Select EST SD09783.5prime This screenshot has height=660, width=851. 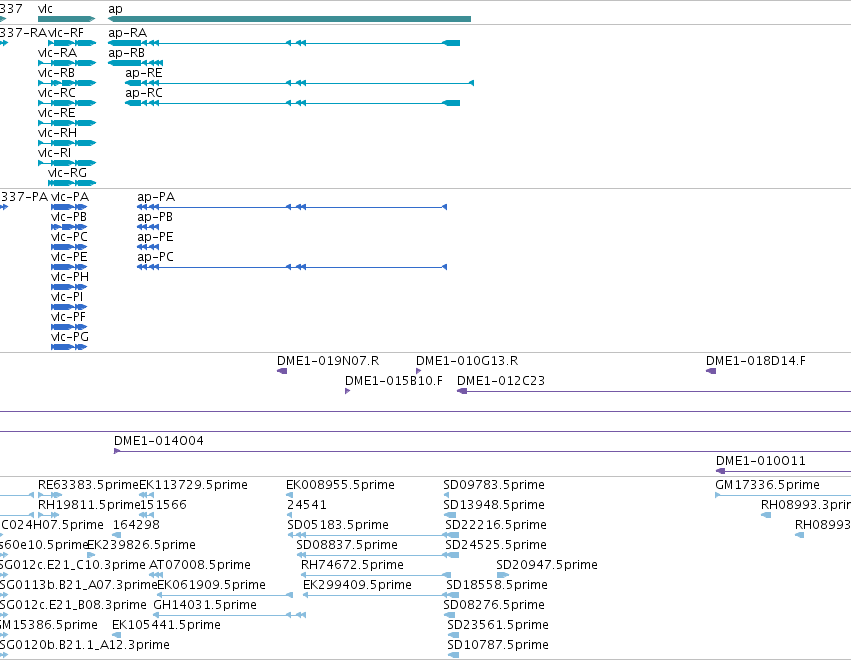point(494,485)
